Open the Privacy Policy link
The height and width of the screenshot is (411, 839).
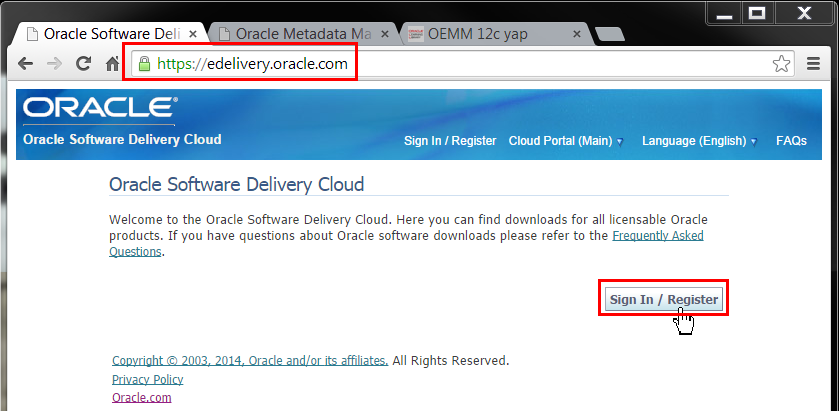click(x=148, y=379)
